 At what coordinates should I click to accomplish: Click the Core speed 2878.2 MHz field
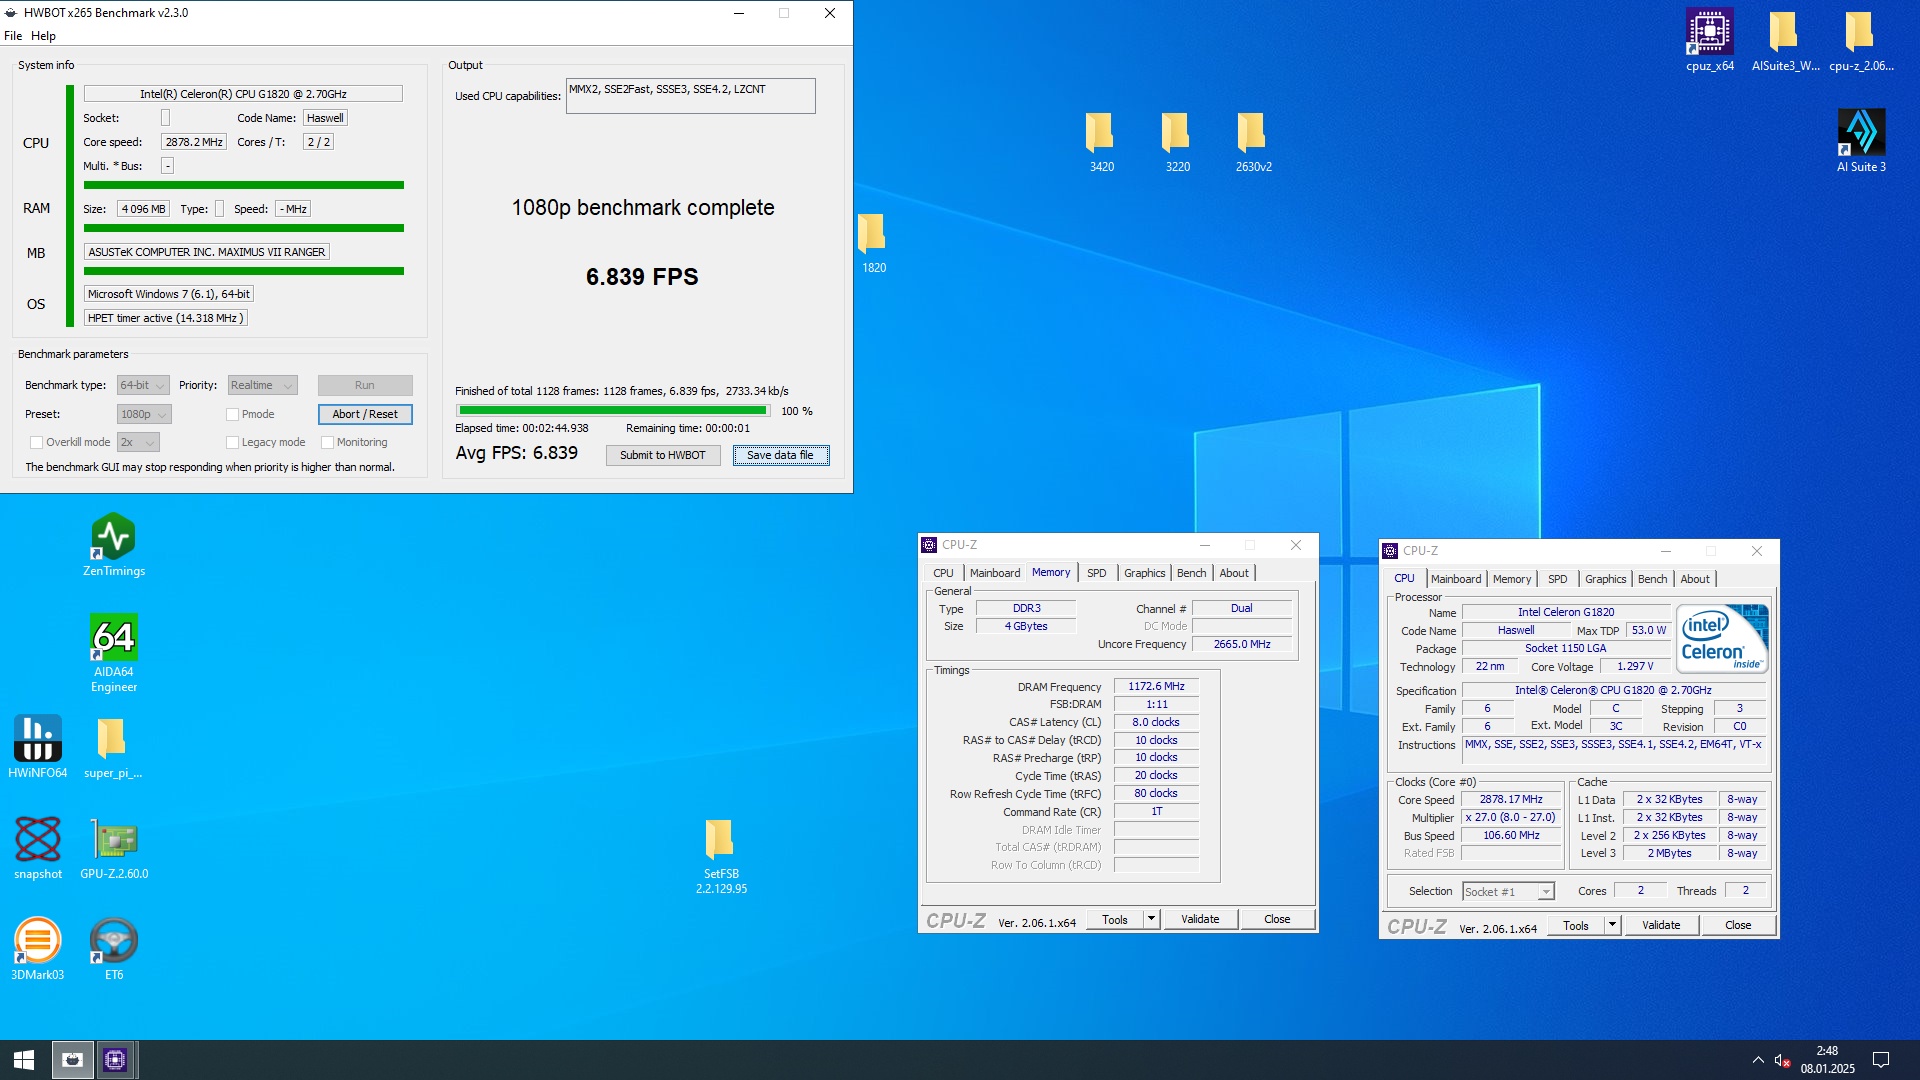194,142
